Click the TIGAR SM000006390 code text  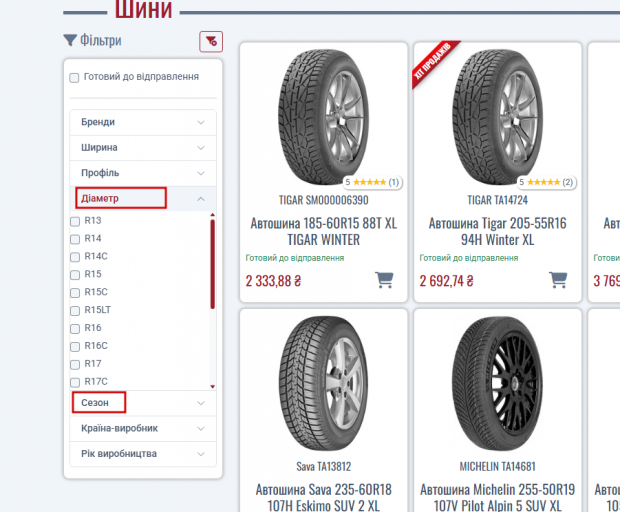[x=323, y=200]
